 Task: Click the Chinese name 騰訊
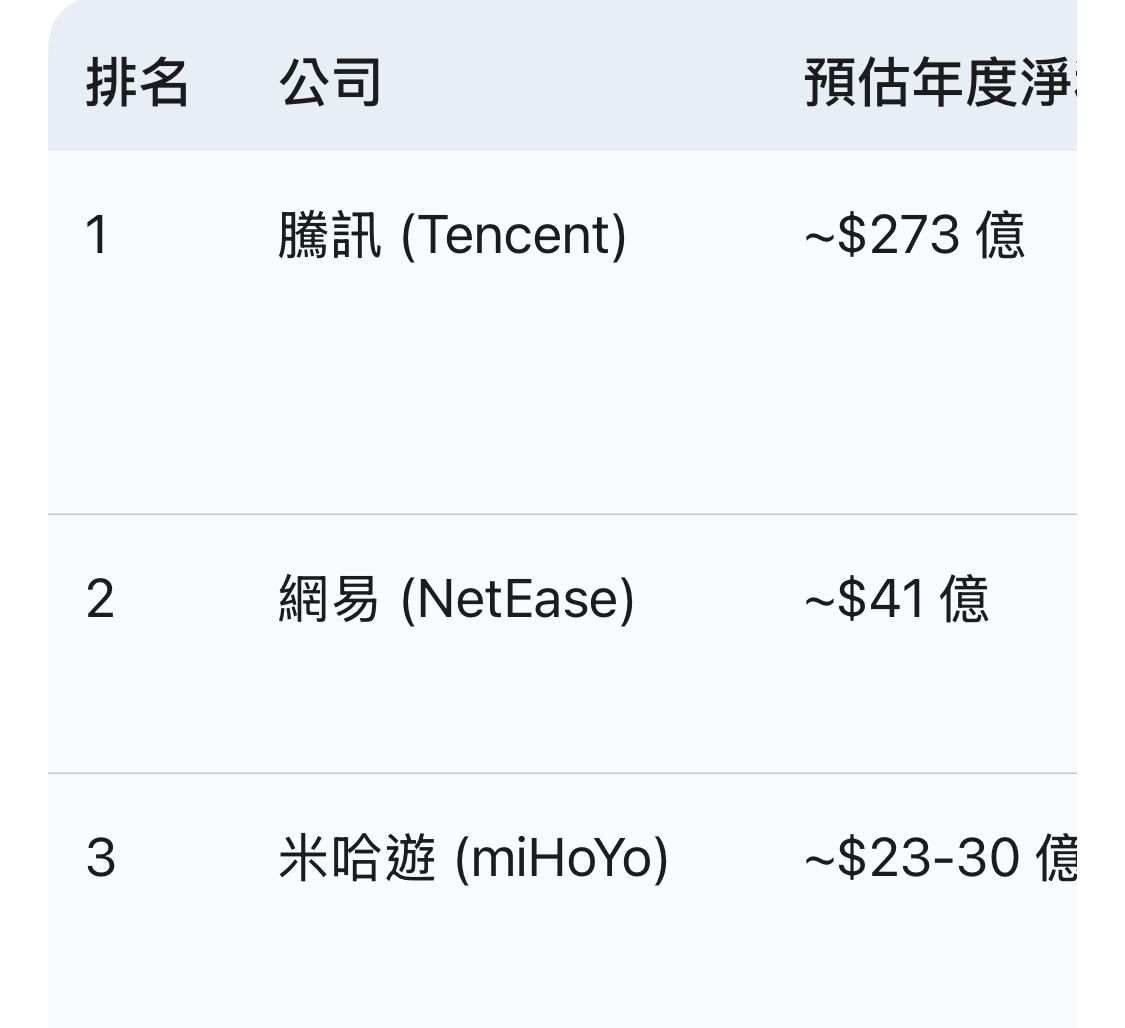coord(330,237)
